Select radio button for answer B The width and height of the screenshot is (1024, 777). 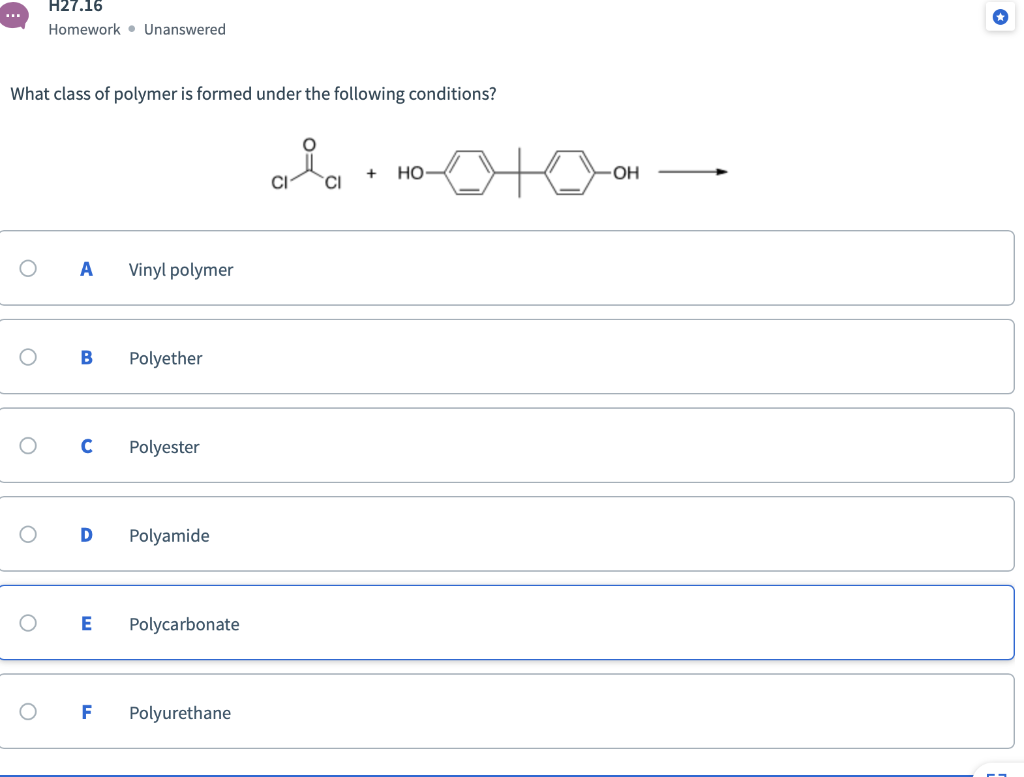click(27, 356)
